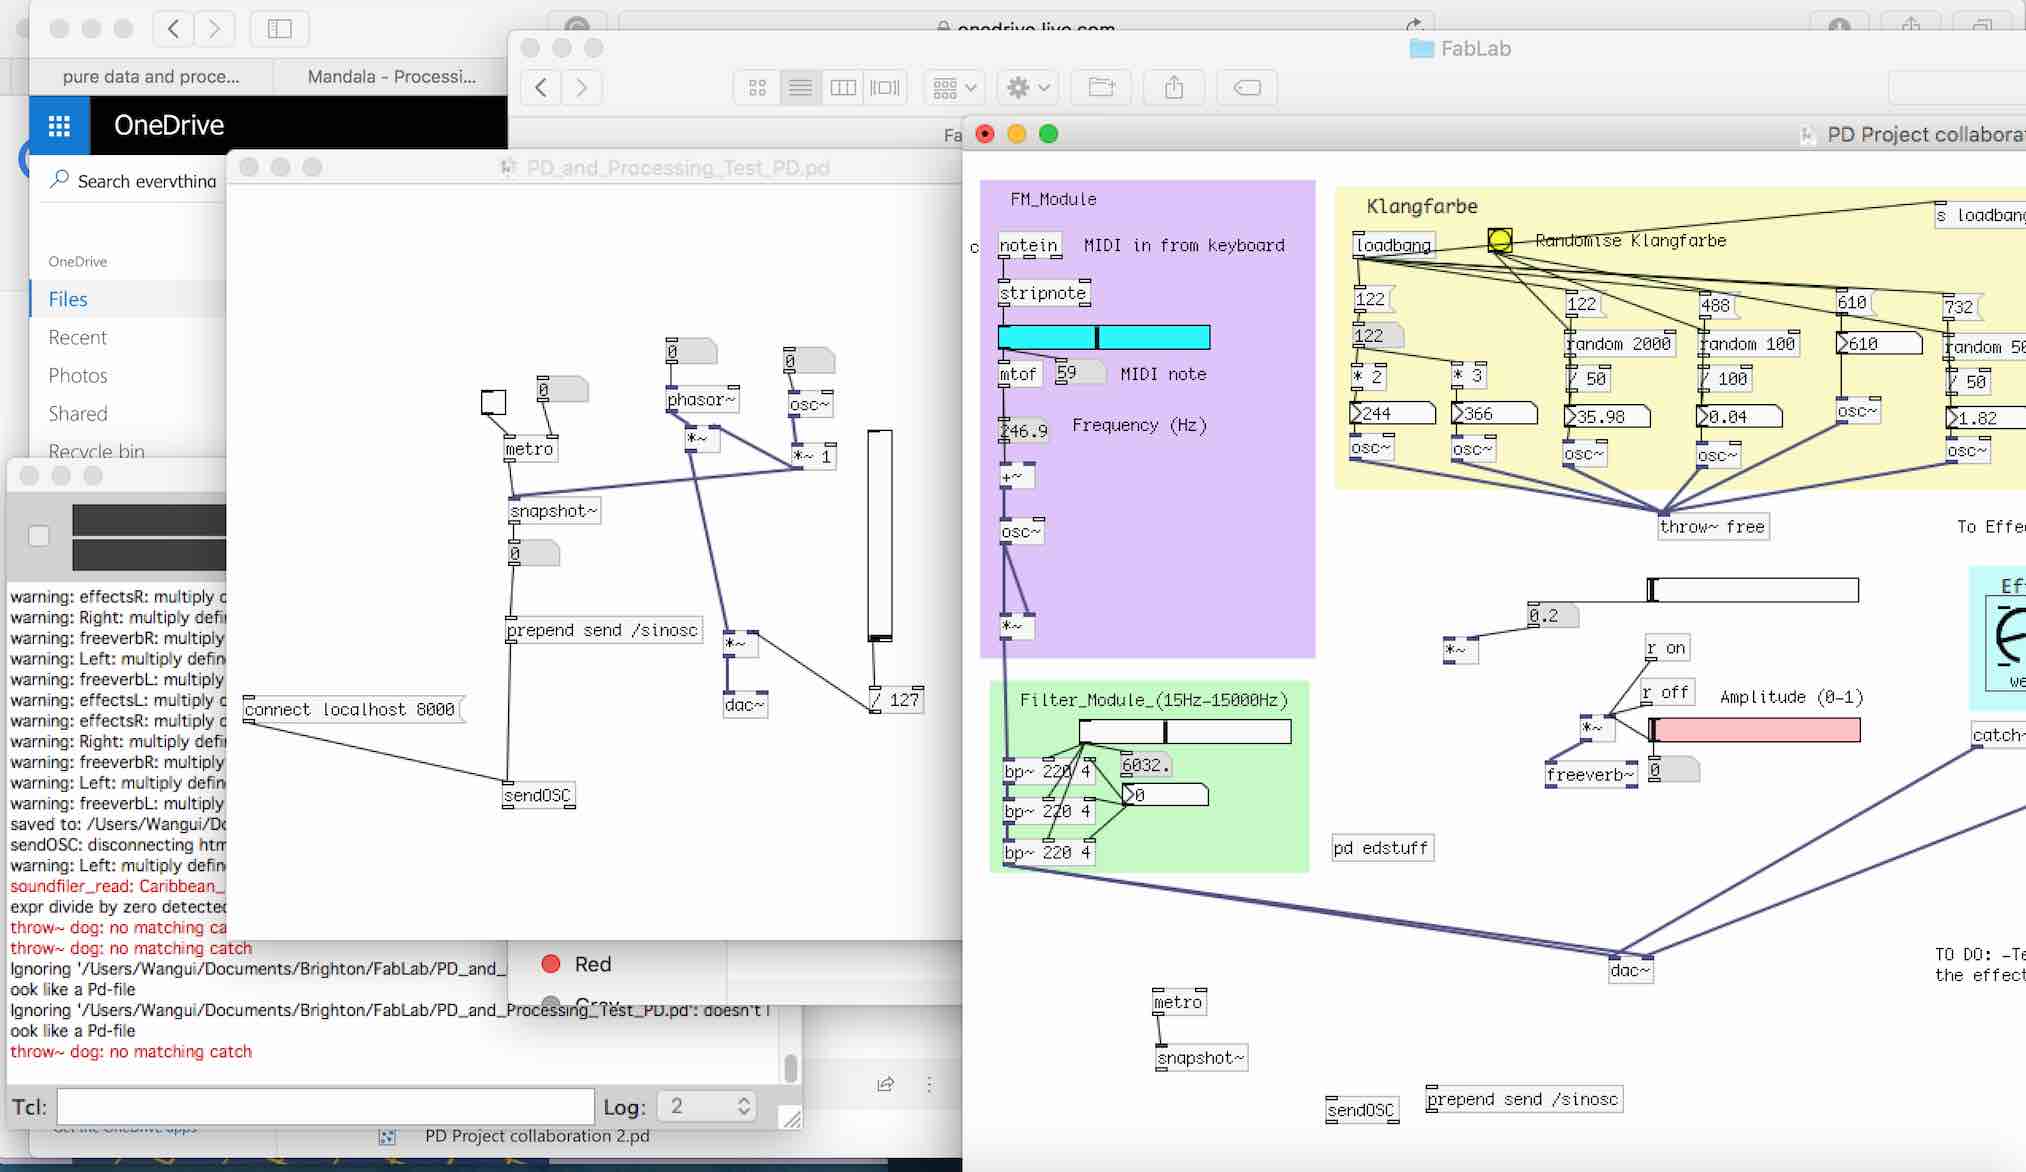
Task: Switch Finder to column view
Action: click(843, 88)
